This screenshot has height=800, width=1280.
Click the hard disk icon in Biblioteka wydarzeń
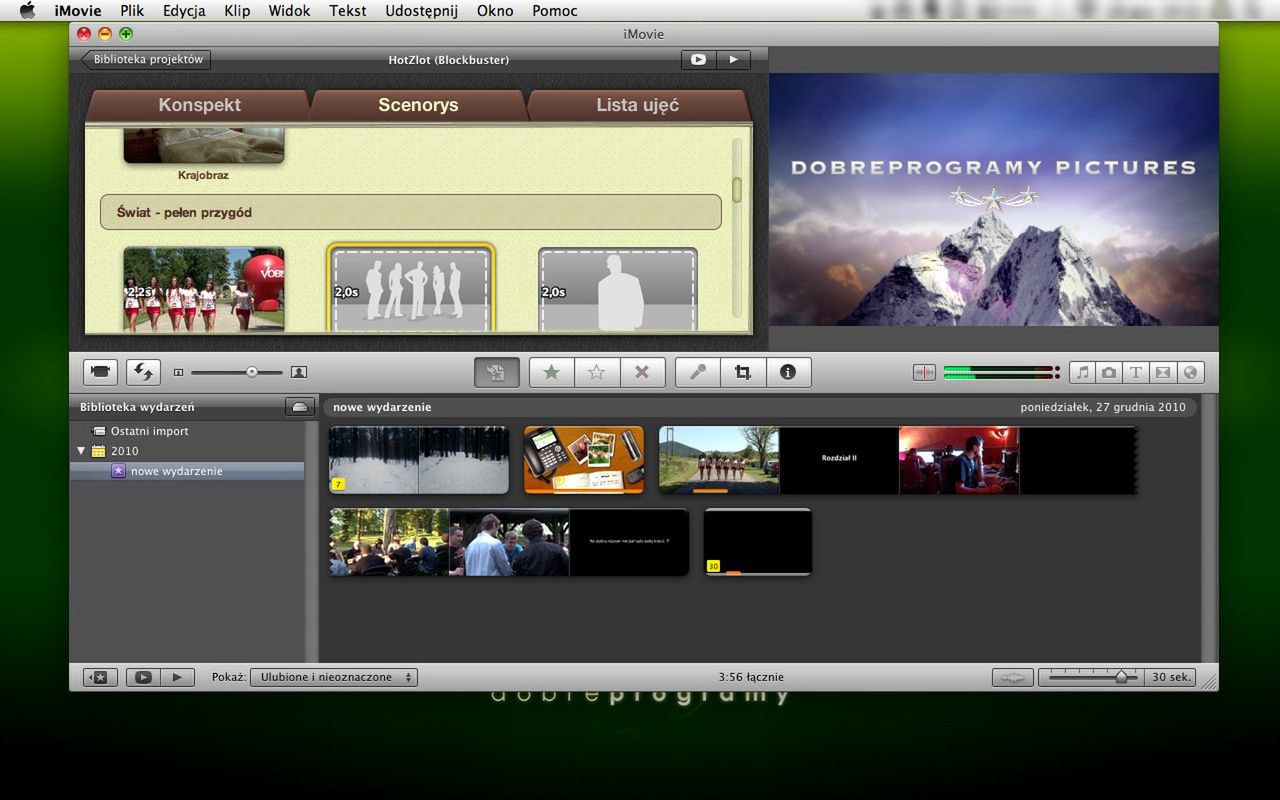(299, 407)
